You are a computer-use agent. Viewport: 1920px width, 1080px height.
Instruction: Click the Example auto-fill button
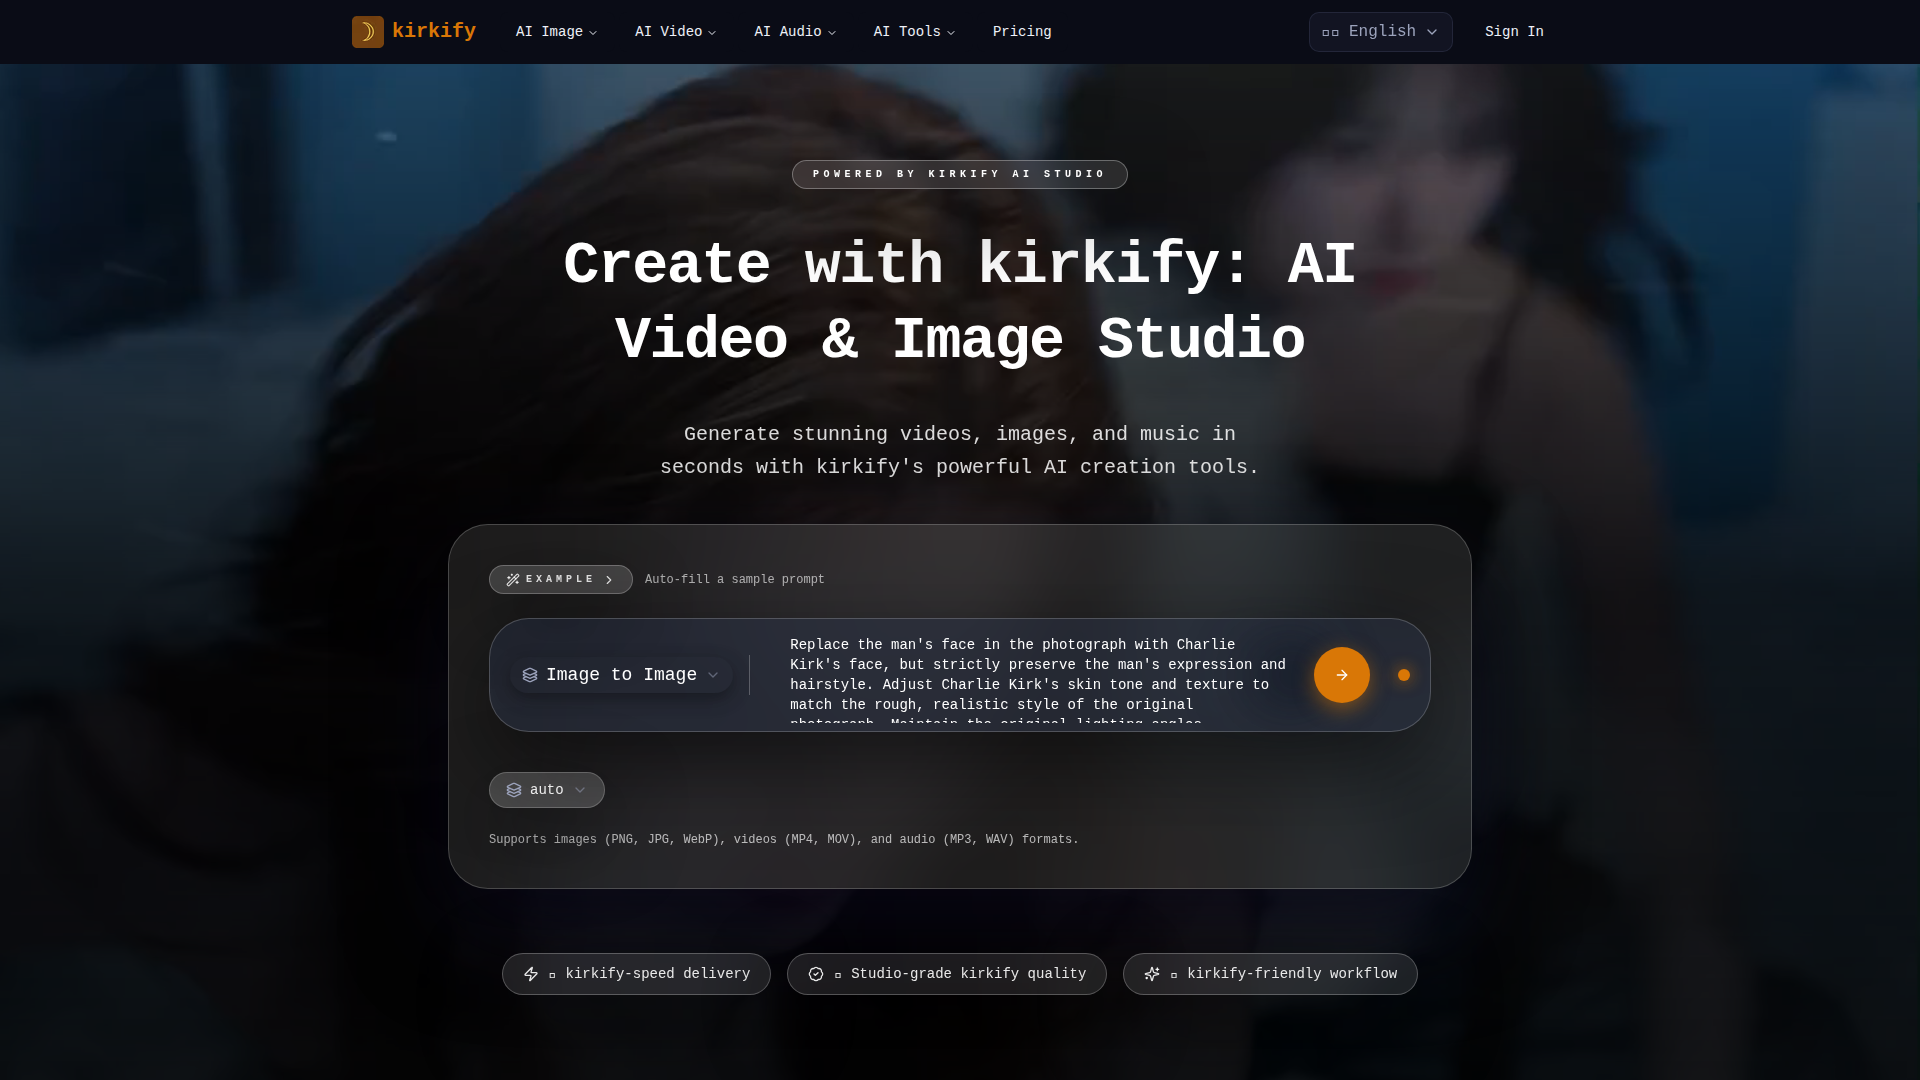click(560, 580)
